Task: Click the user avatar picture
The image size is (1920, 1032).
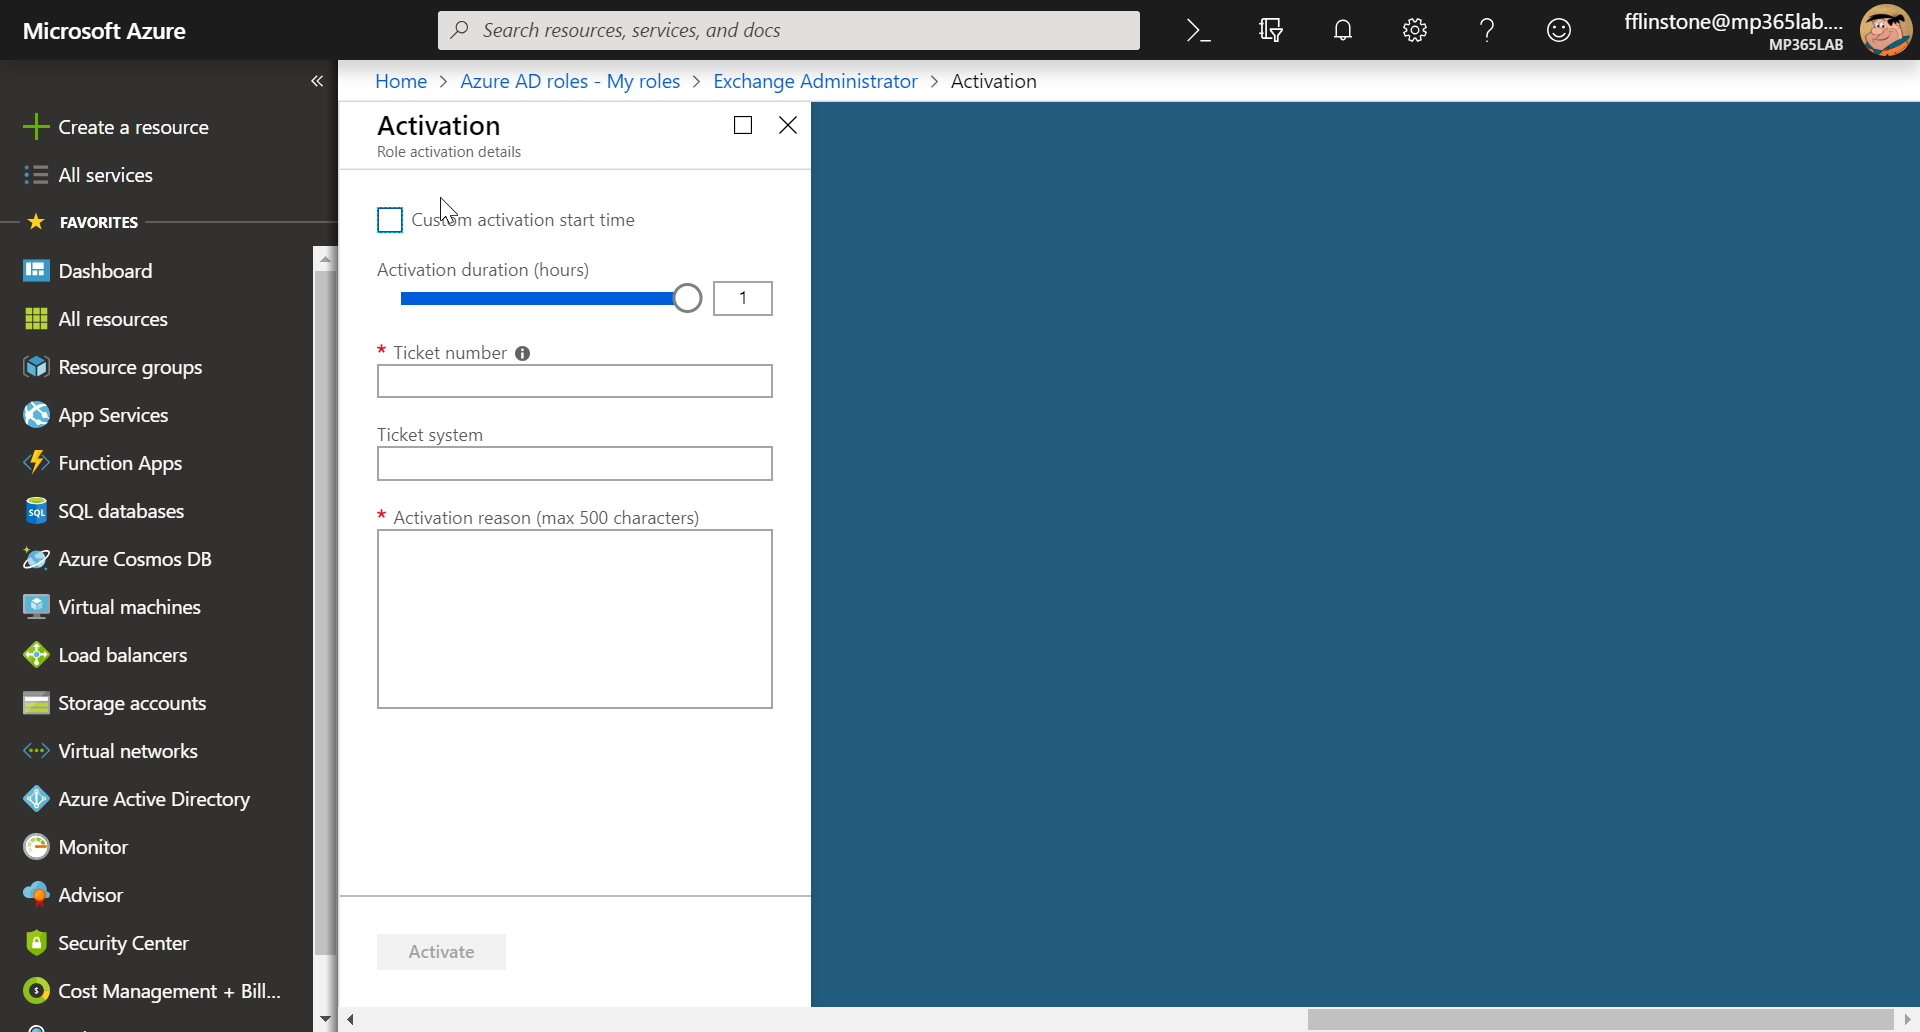Action: click(x=1886, y=30)
